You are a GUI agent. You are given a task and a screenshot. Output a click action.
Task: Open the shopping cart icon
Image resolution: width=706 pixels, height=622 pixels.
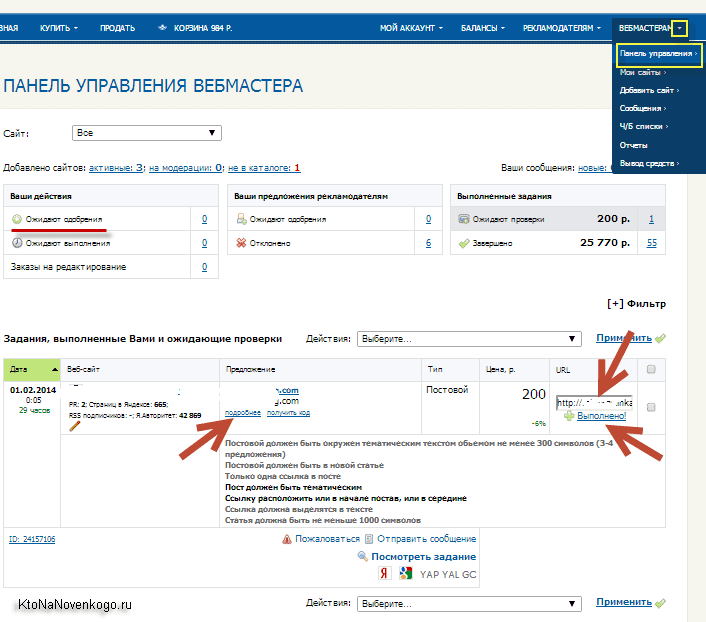163,27
